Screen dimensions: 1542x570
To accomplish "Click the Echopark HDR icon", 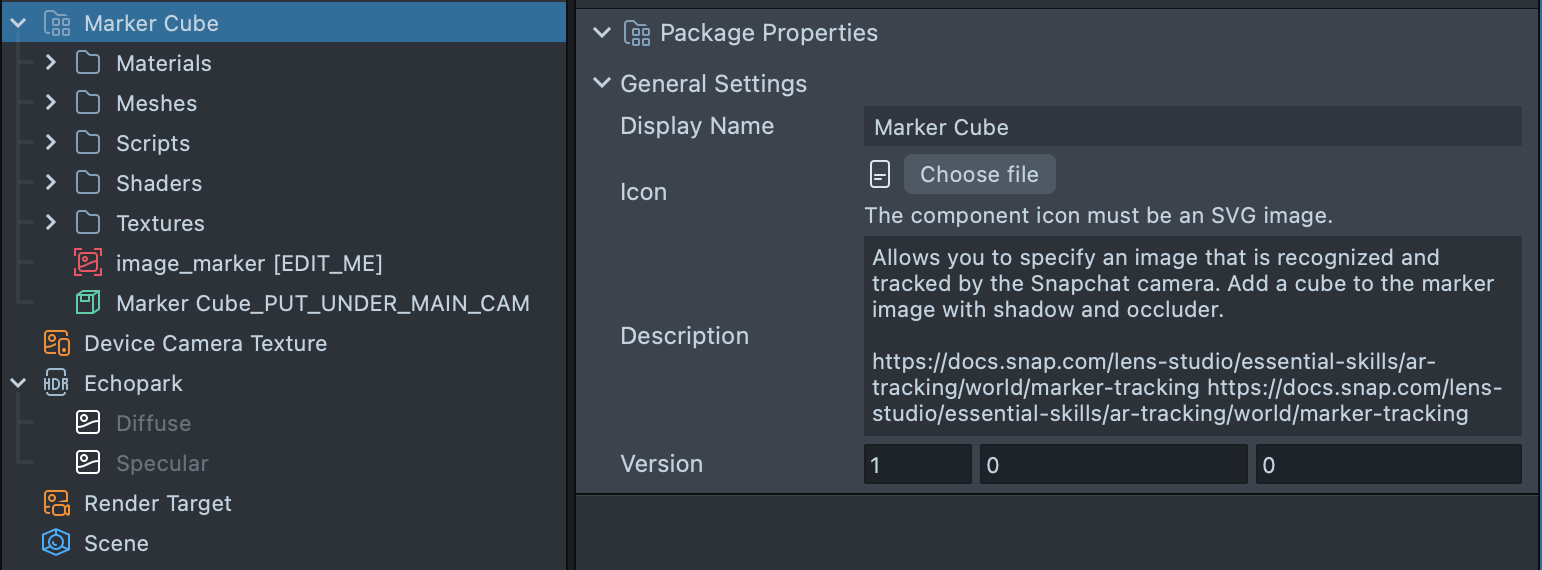I will point(57,383).
